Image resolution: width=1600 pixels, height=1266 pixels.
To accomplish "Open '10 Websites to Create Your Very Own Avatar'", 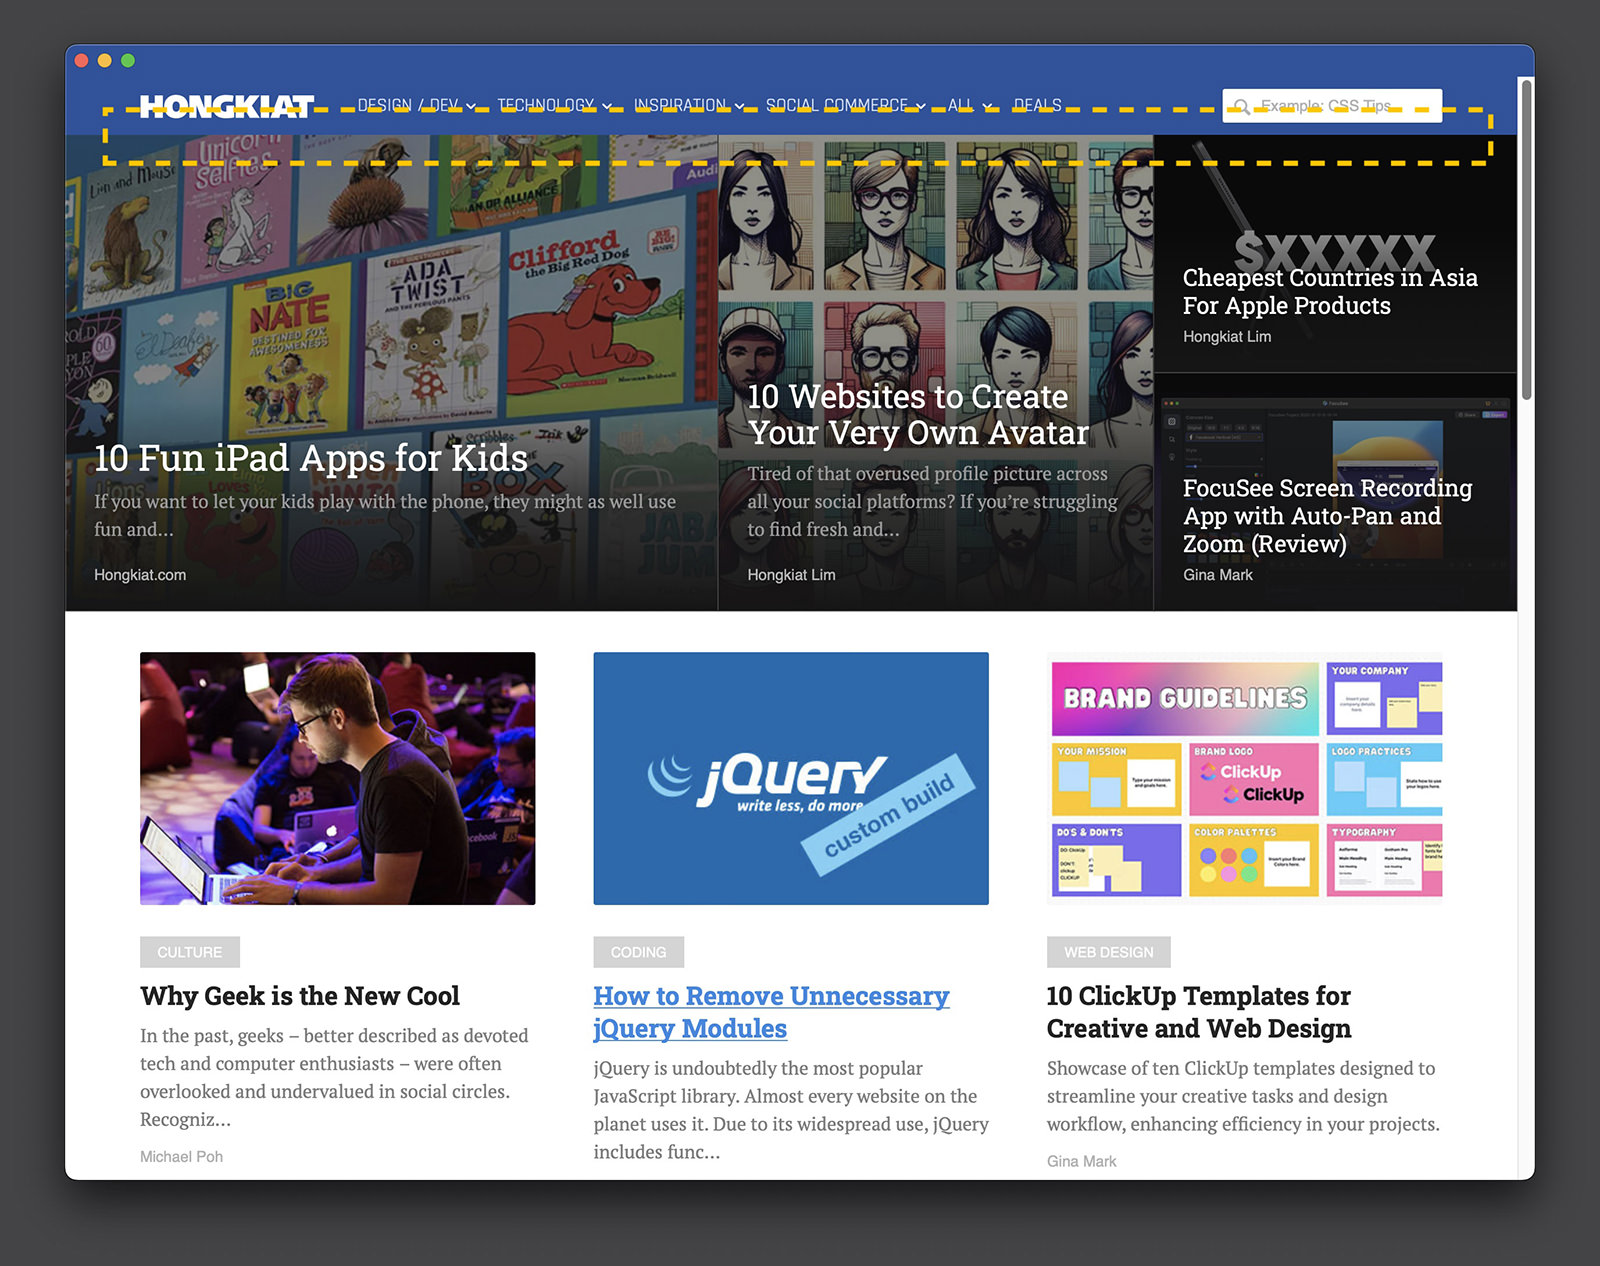I will [x=918, y=414].
